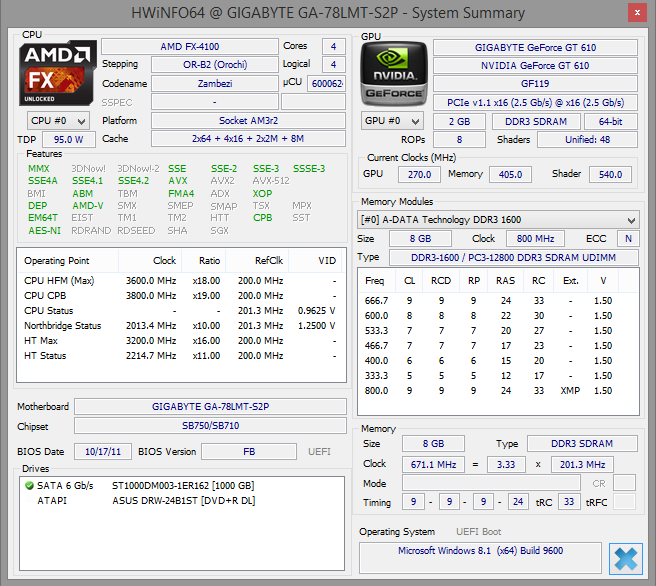The image size is (656, 586).
Task: Open the CPU #0 selector dropdown
Action: [x=58, y=121]
